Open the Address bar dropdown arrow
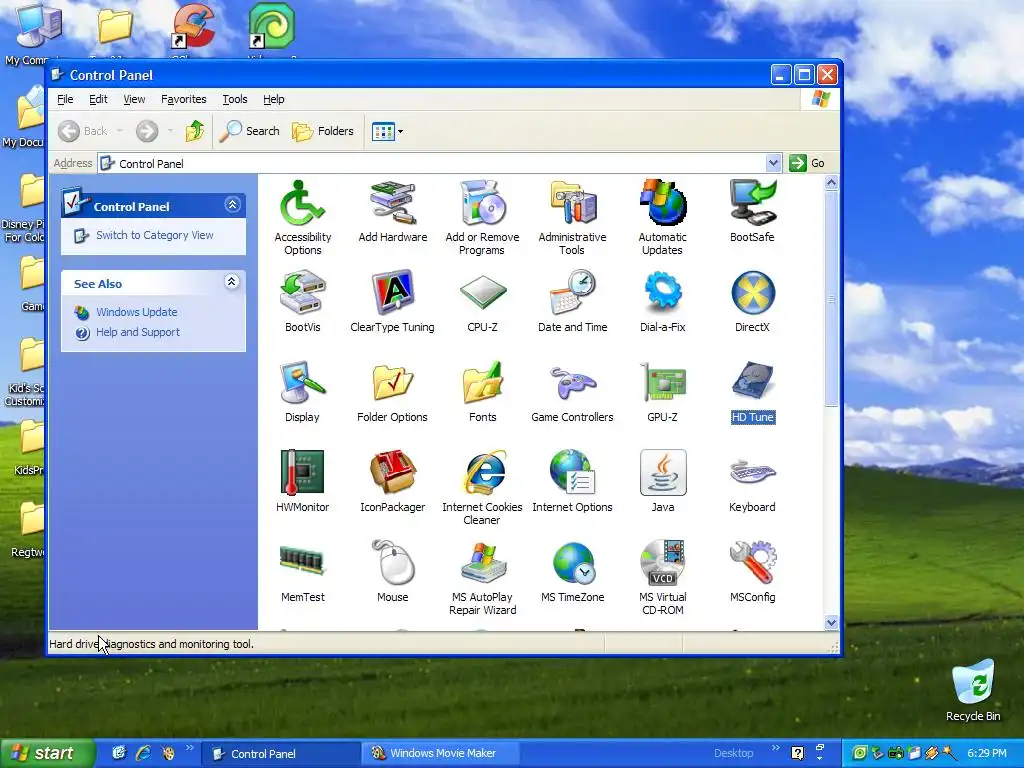The height and width of the screenshot is (768, 1024). (x=773, y=163)
